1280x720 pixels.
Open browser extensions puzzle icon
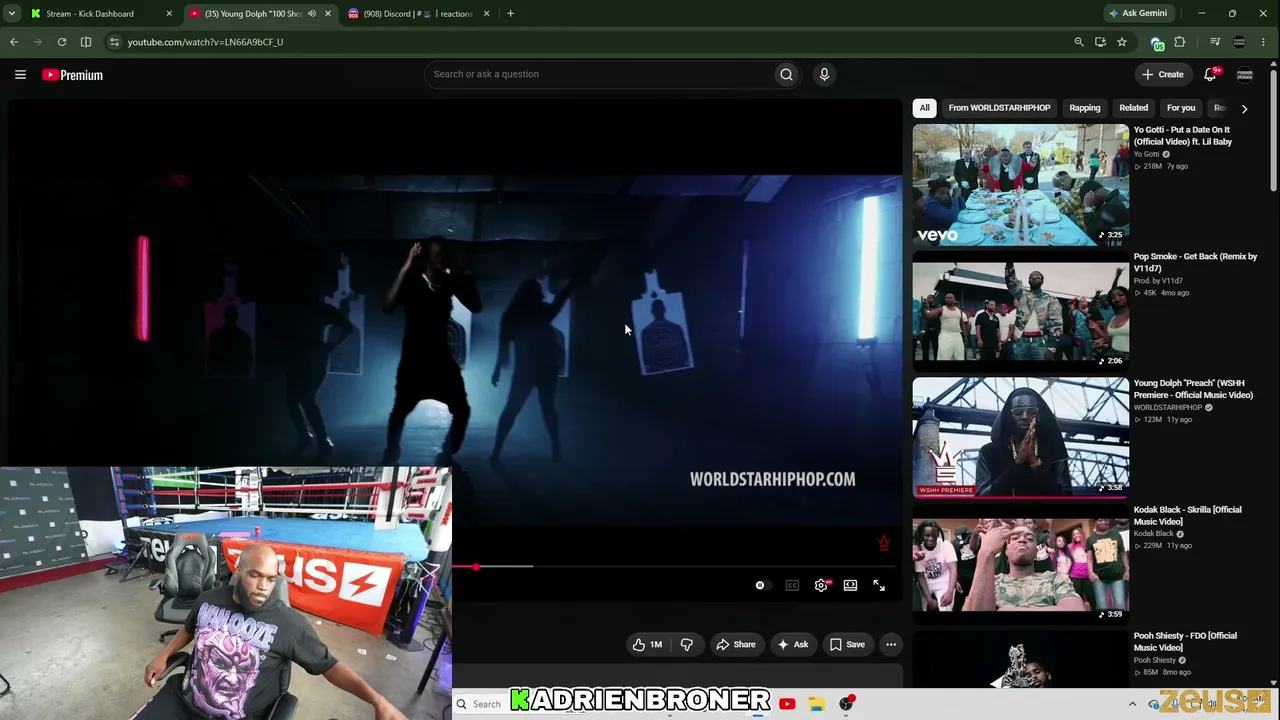tap(1180, 42)
